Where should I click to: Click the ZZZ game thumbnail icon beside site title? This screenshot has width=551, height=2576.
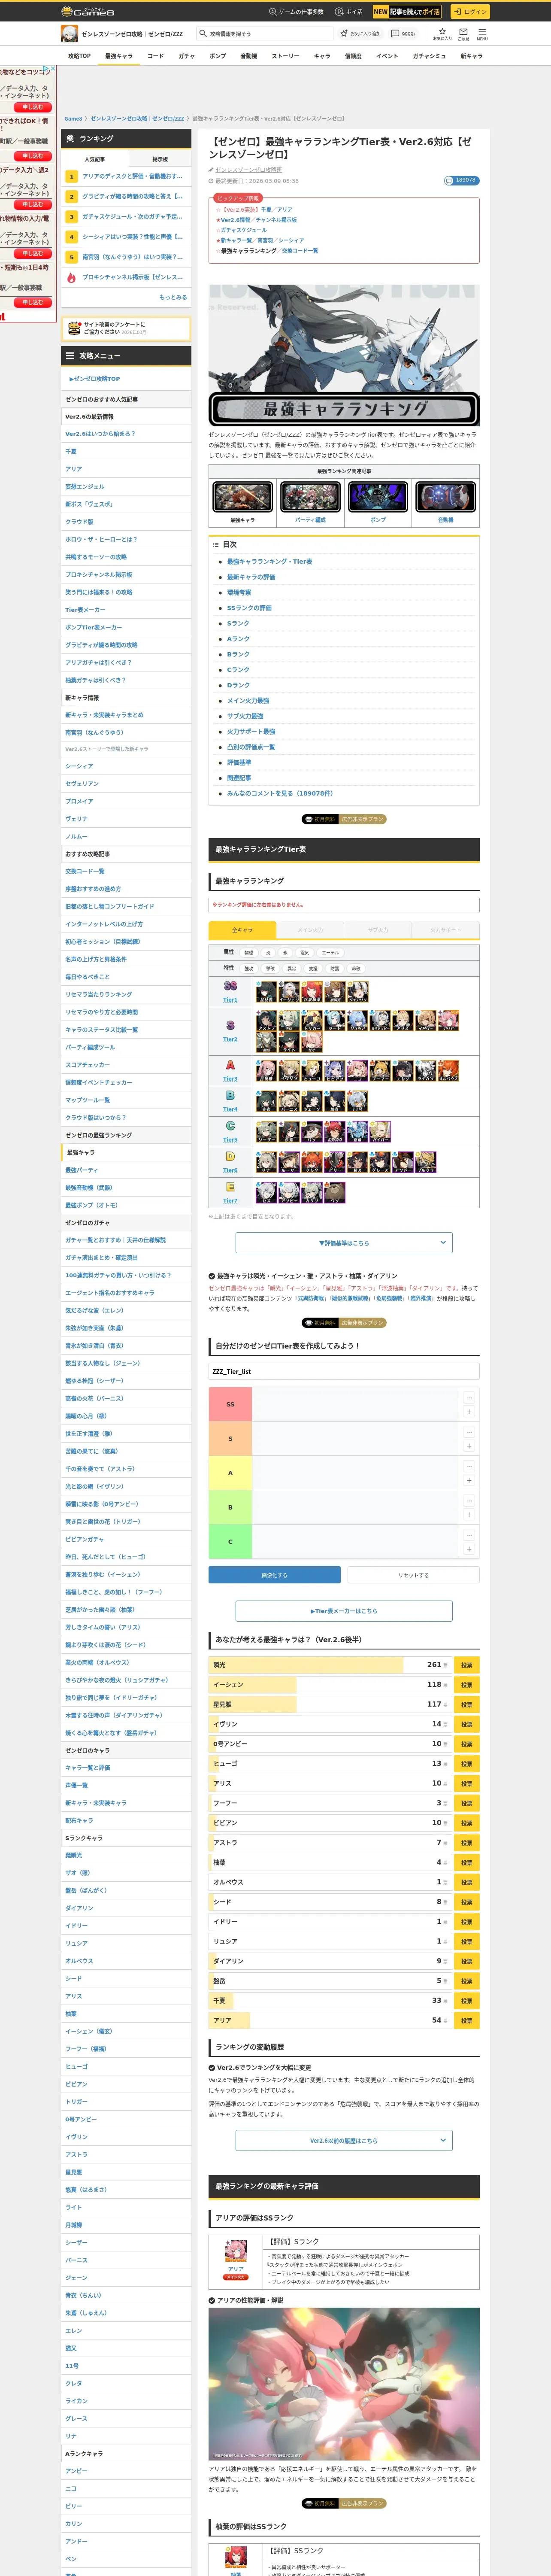pyautogui.click(x=69, y=34)
